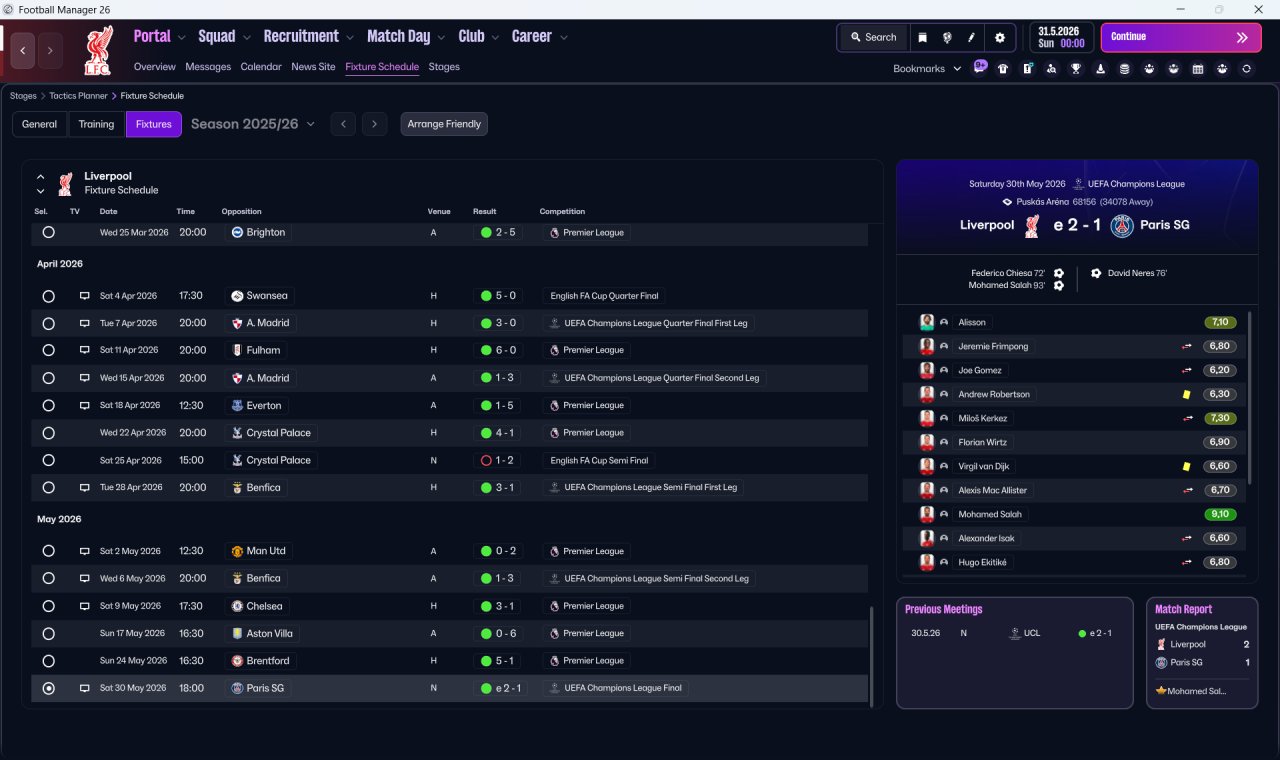The image size is (1280, 760).
Task: Go forward with the right navigation arrow
Action: pos(50,50)
